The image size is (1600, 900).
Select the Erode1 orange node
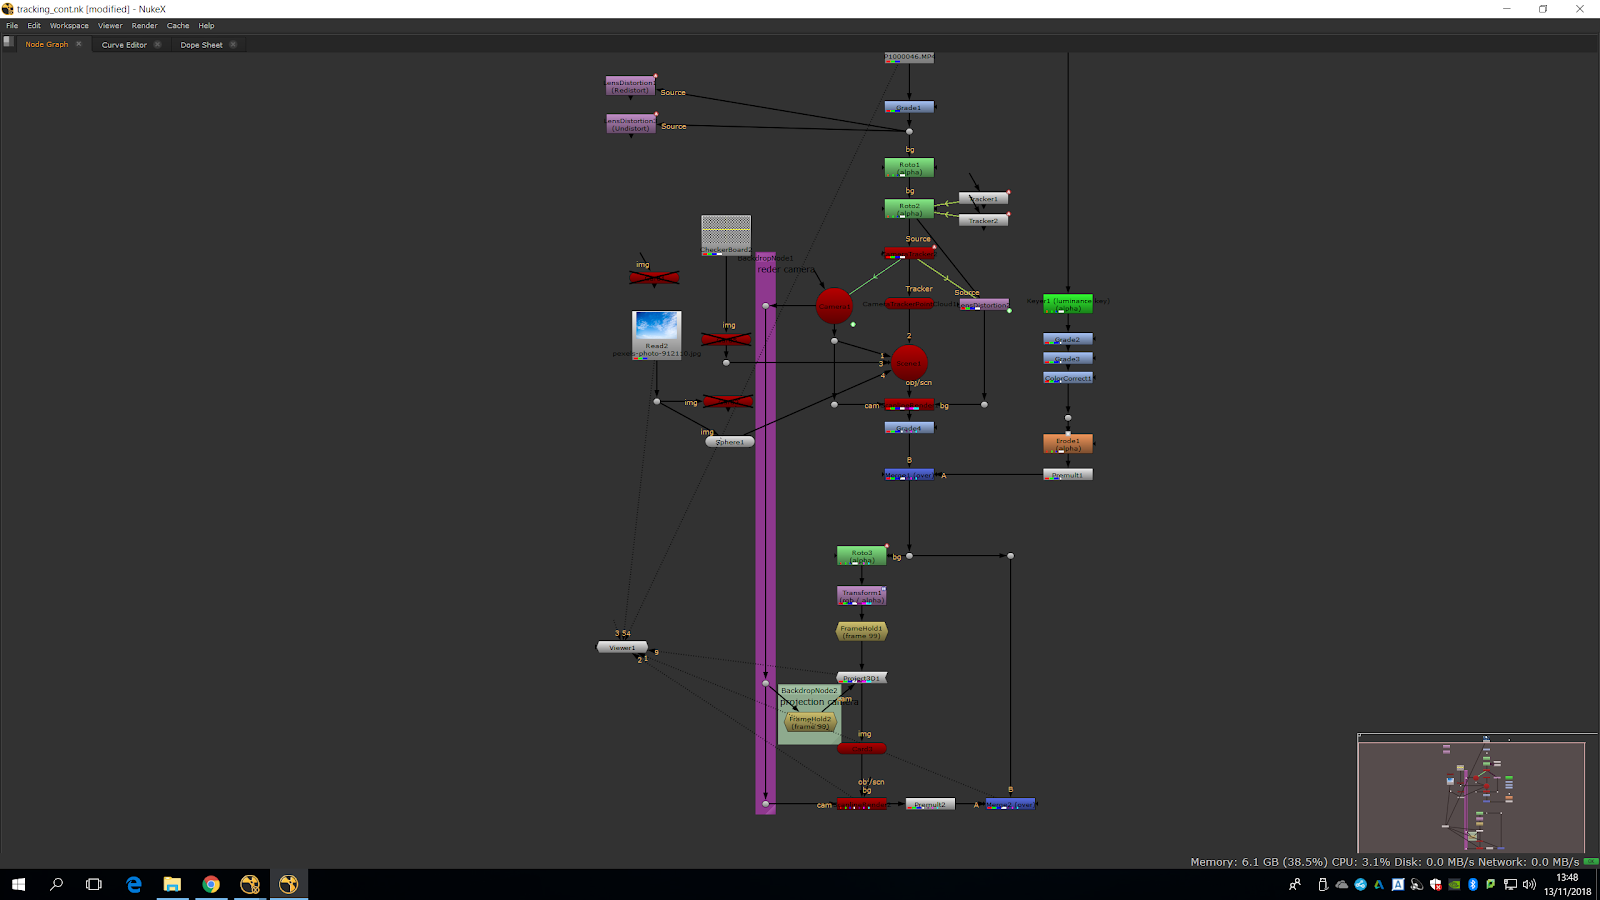[x=1068, y=444]
